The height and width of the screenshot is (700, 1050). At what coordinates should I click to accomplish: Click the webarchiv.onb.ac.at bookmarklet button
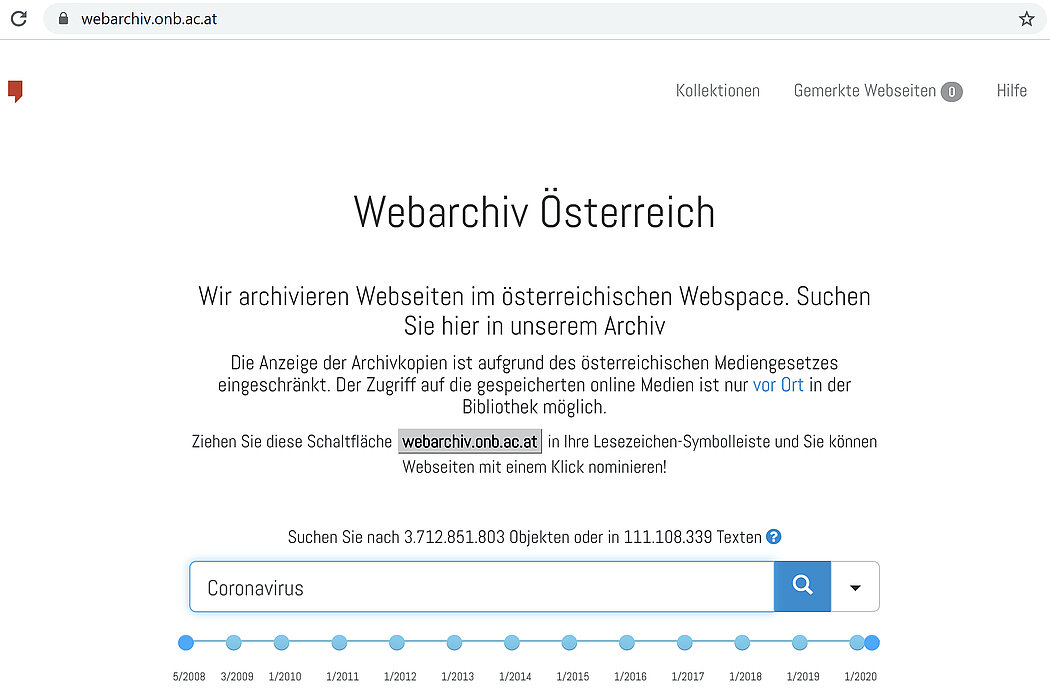pyautogui.click(x=470, y=441)
